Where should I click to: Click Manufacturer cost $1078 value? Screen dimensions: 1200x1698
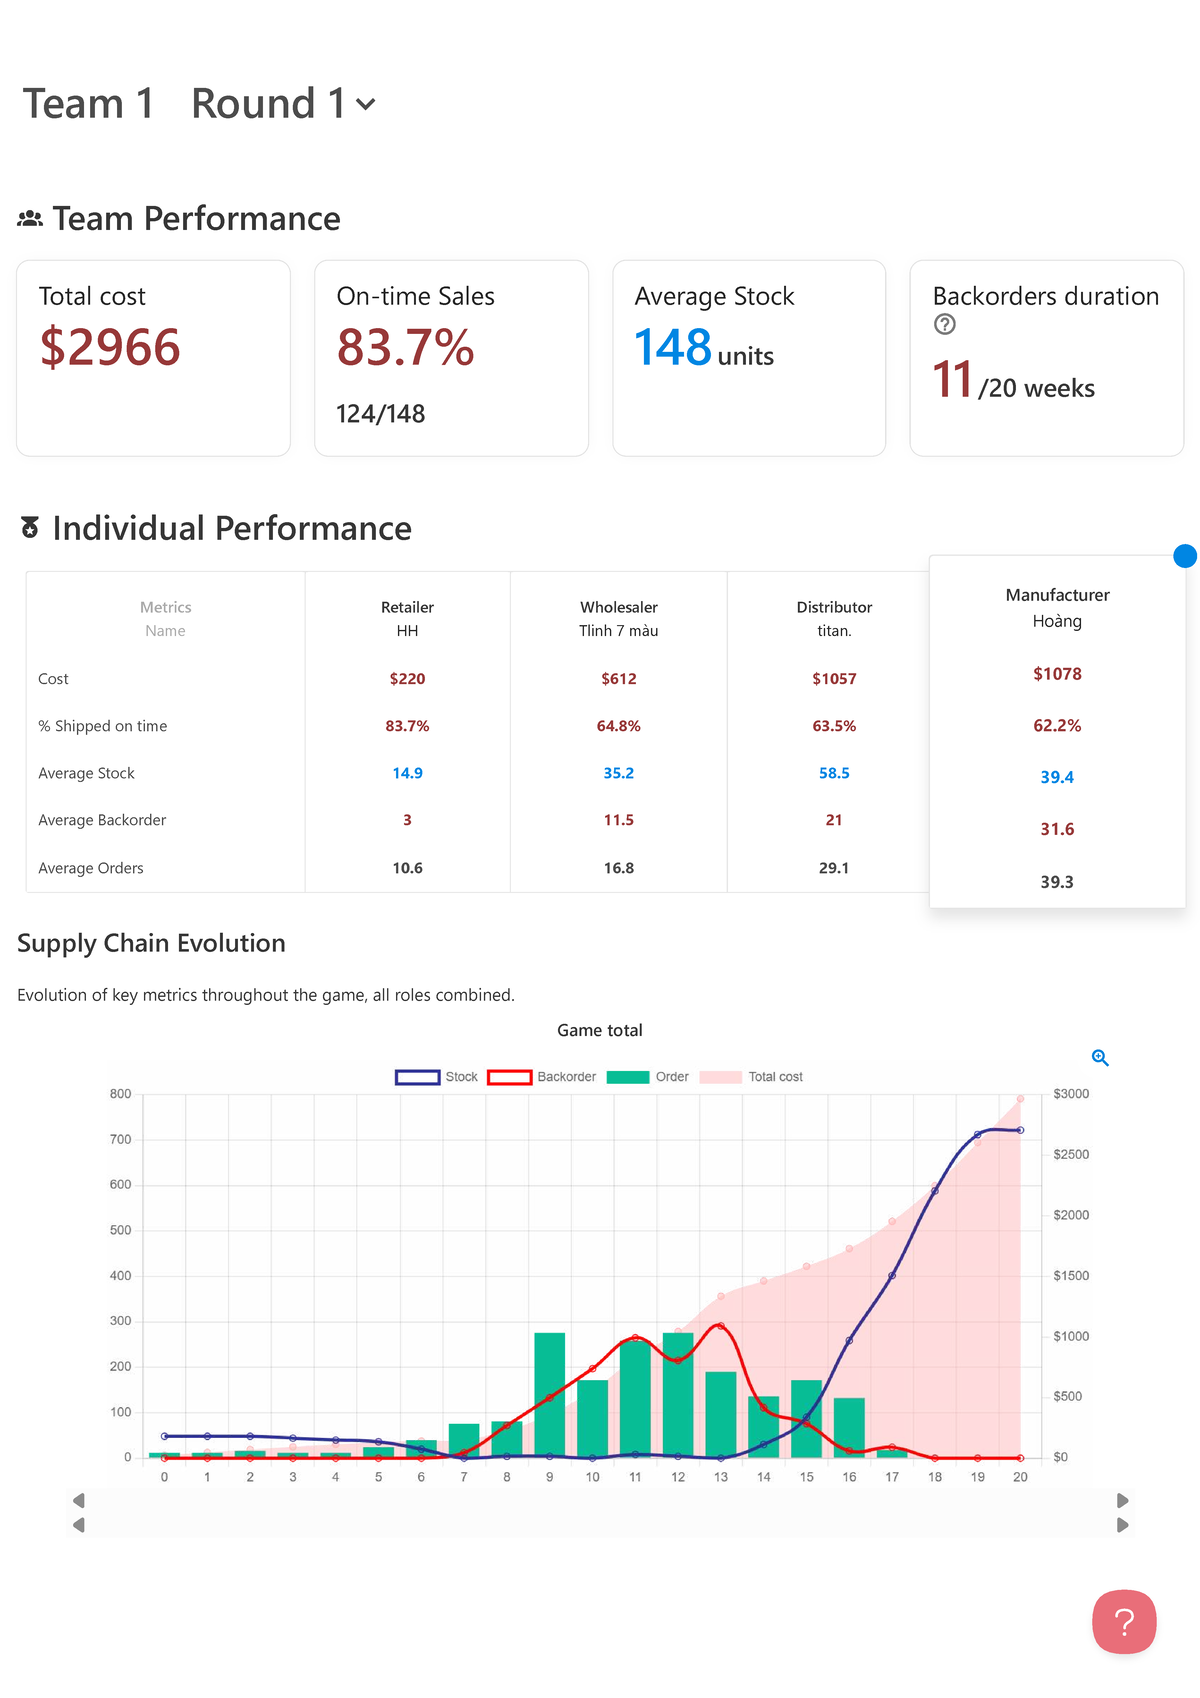coord(1057,674)
